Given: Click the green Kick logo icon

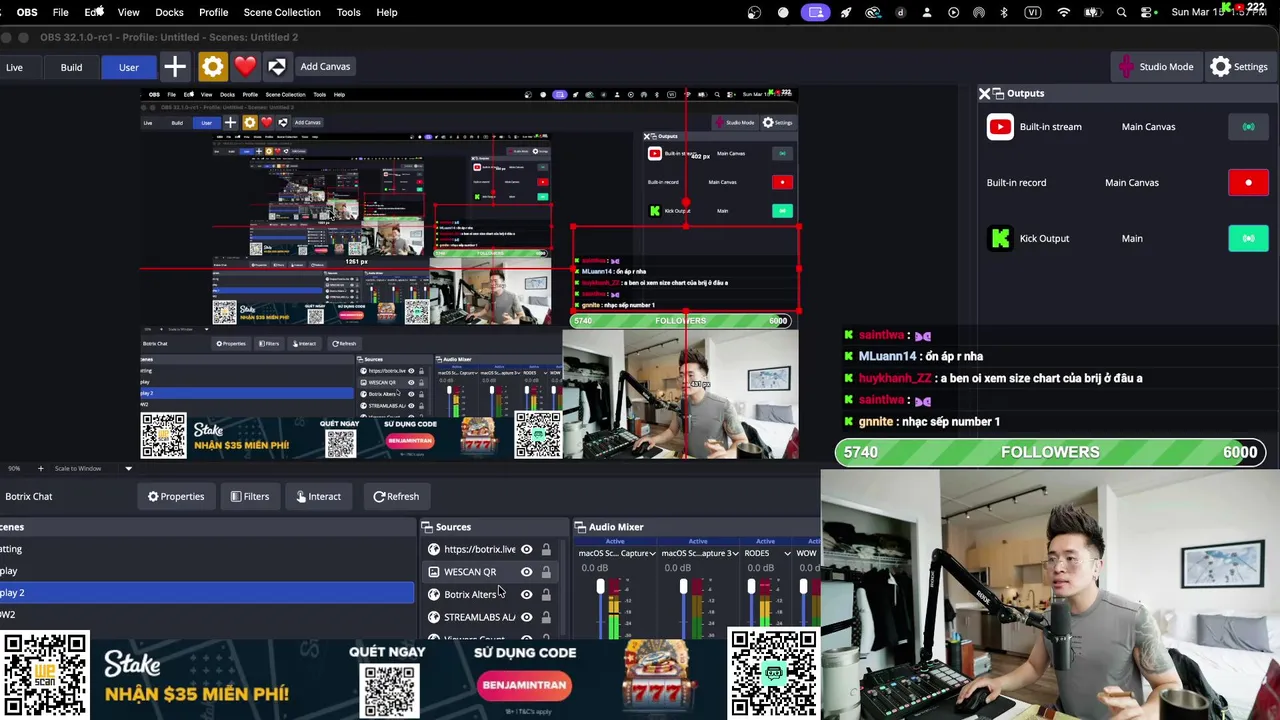Looking at the screenshot, I should [x=1000, y=238].
